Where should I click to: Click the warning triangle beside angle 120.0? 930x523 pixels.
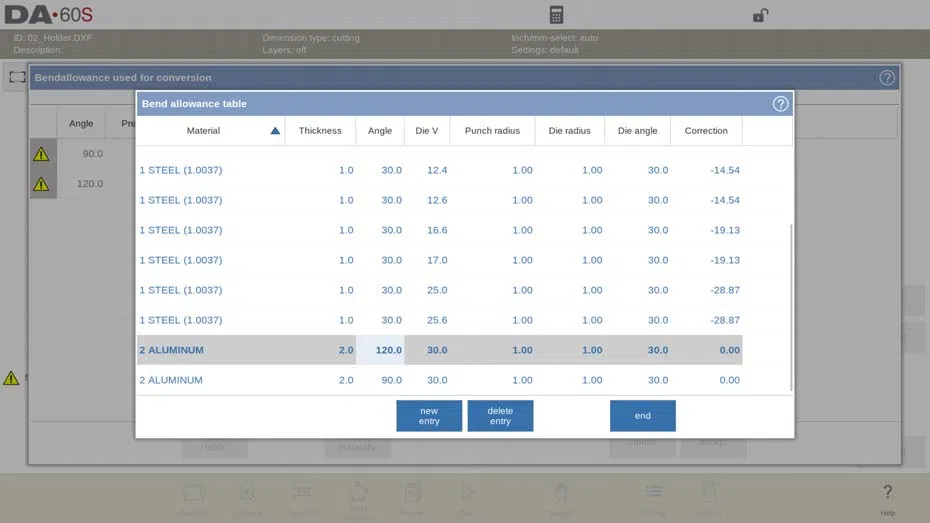pos(41,184)
